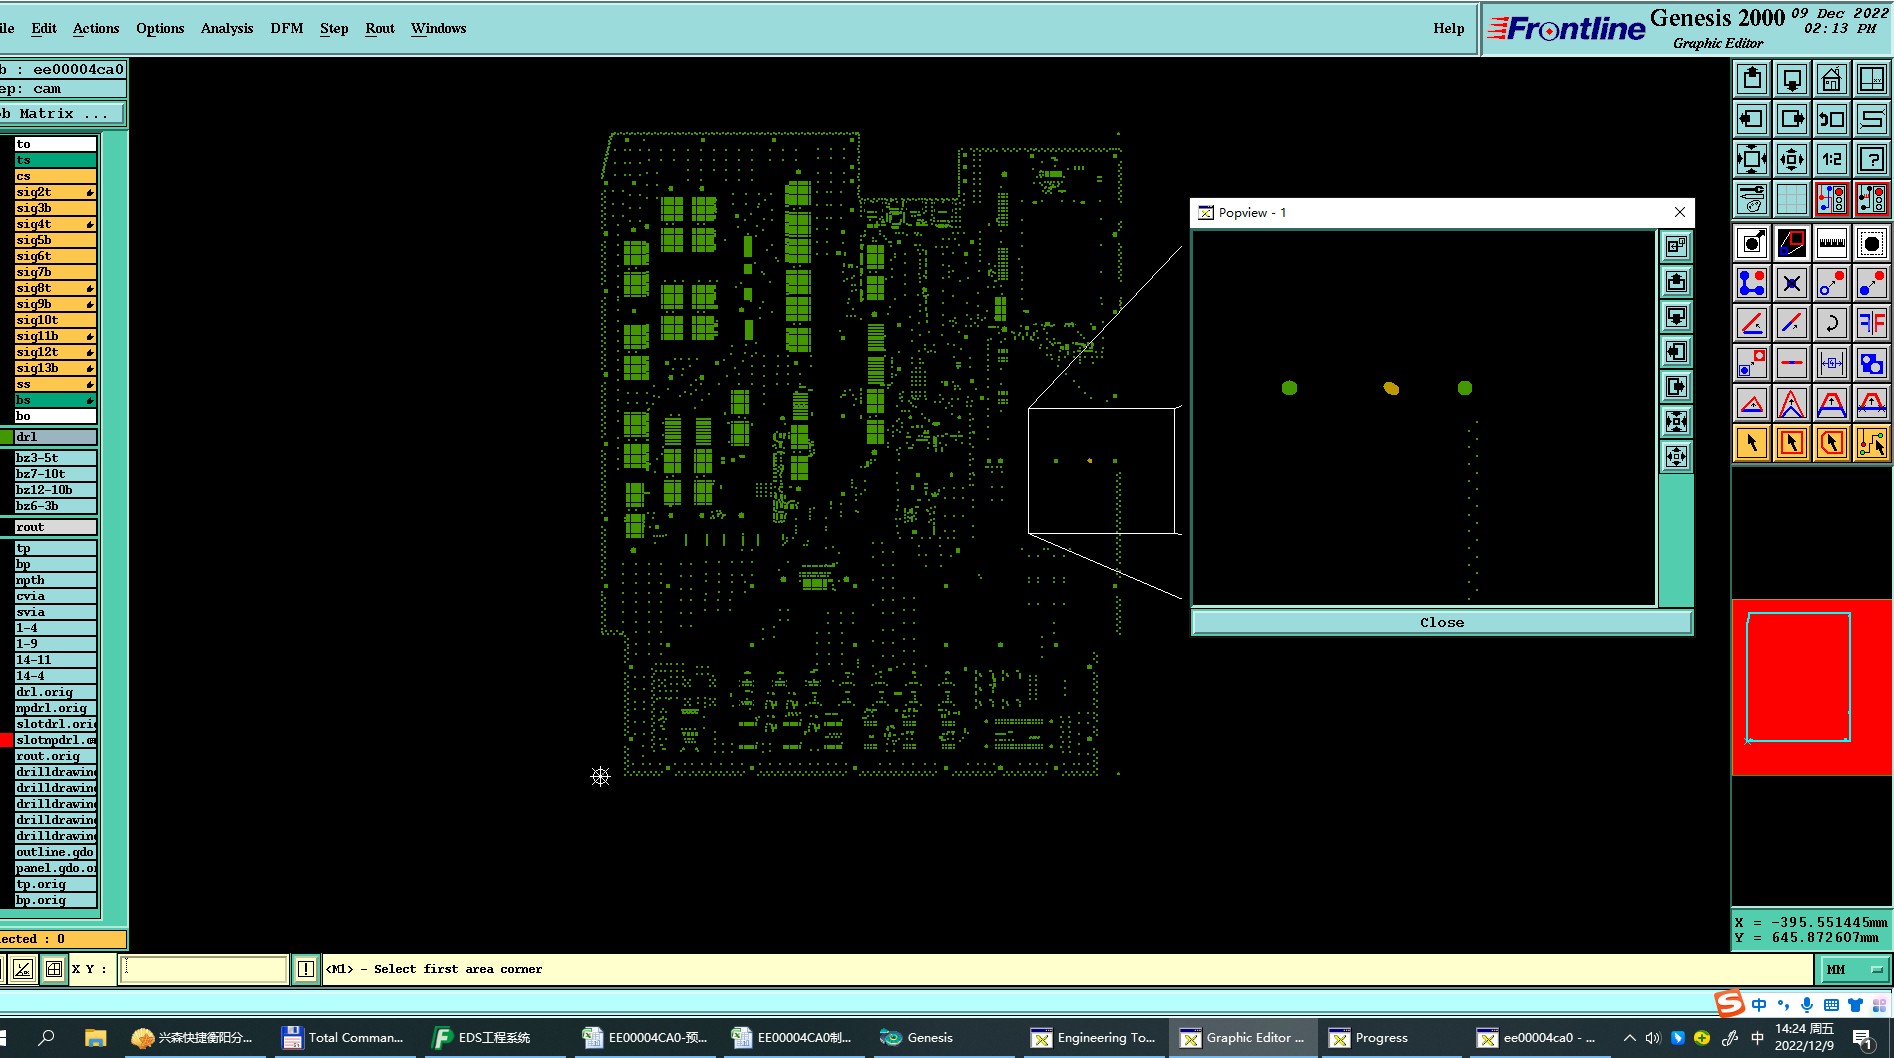Click the 1:2 zoom scale icon

point(1831,159)
